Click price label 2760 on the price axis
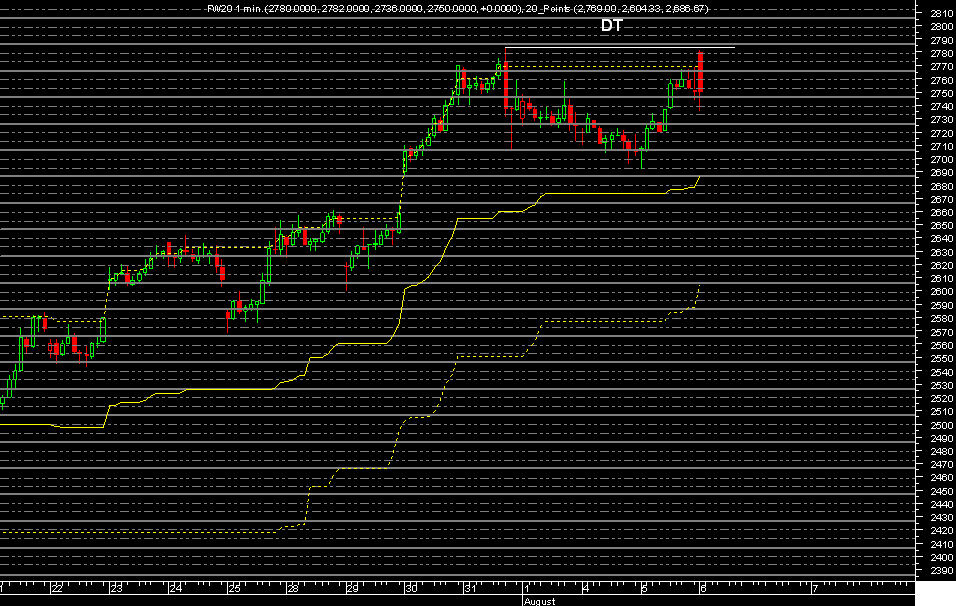 click(943, 80)
